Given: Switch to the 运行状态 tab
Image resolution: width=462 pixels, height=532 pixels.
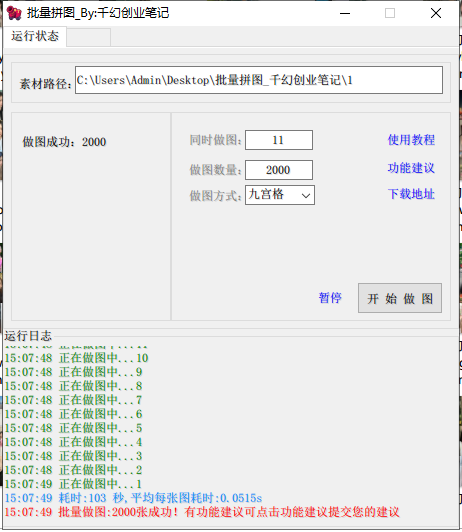Looking at the screenshot, I should pyautogui.click(x=35, y=36).
